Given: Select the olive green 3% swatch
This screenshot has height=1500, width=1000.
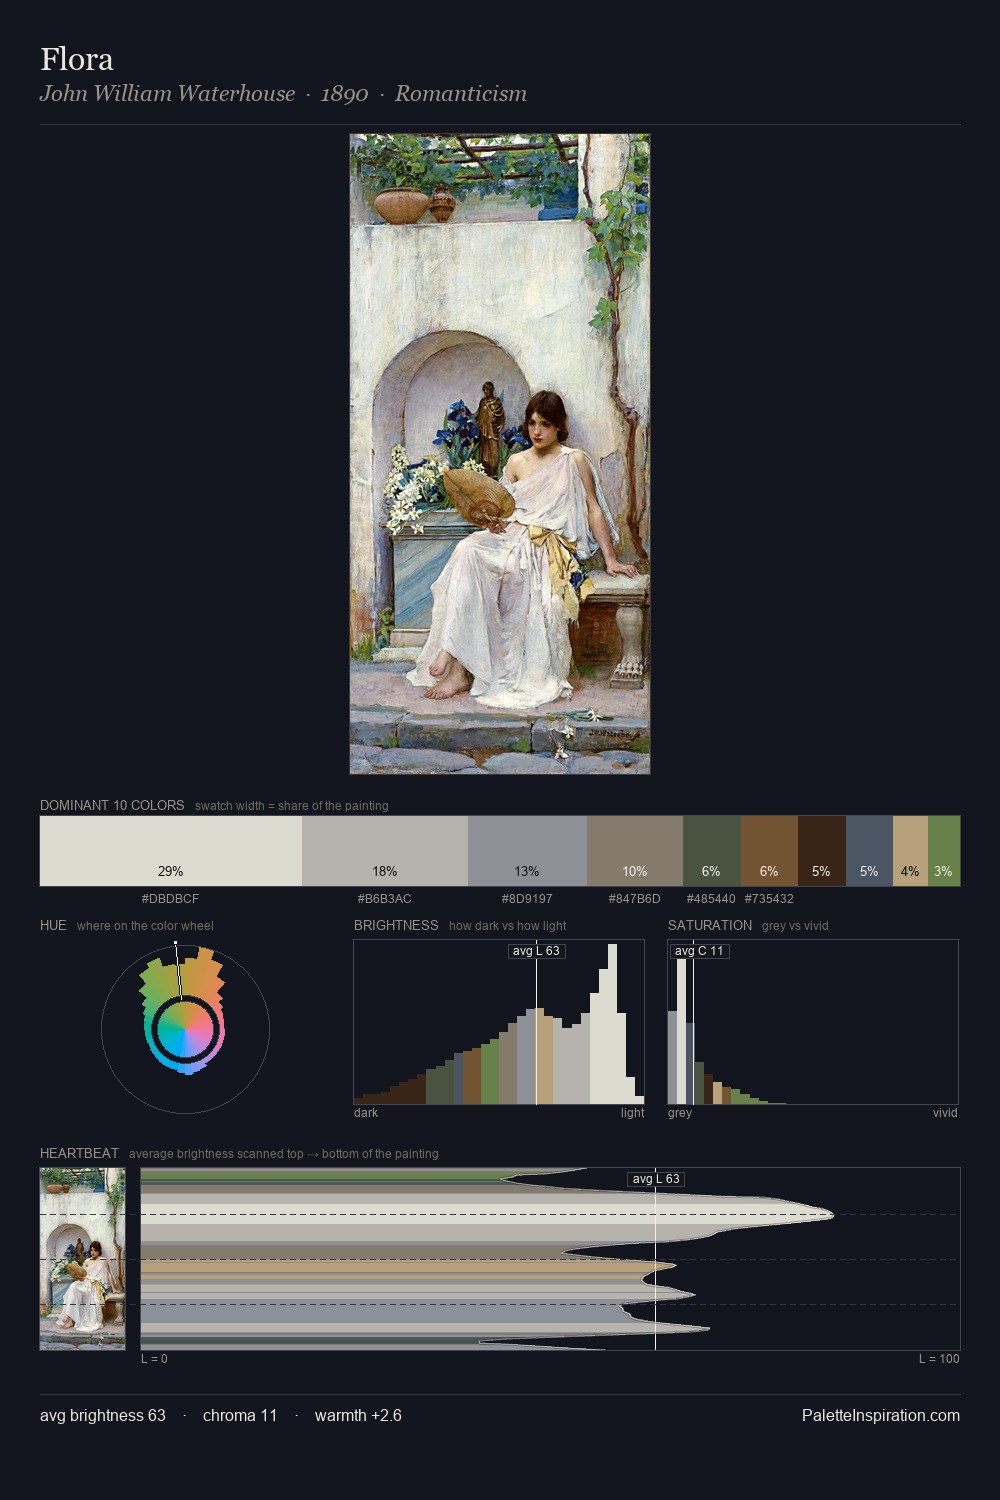Looking at the screenshot, I should tap(944, 850).
